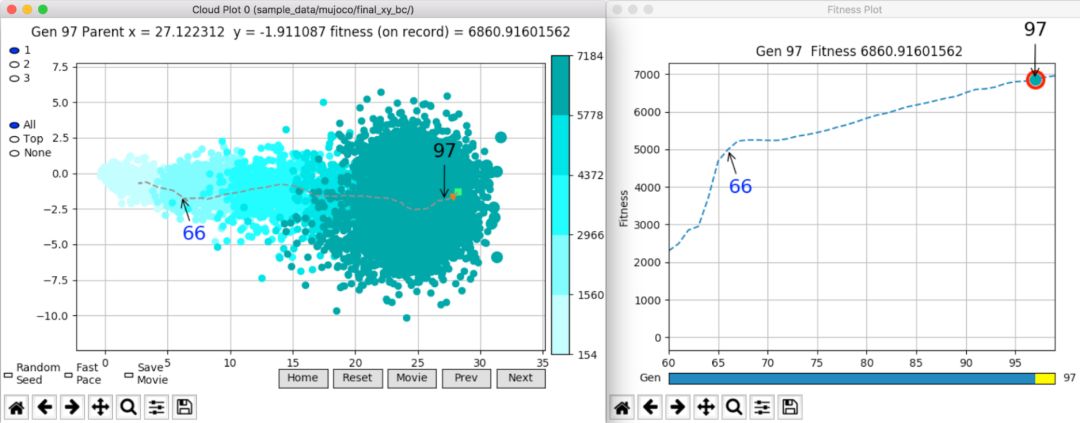Screen dimensions: 1080x423
Task: Select radio option 1
Action: 14,50
